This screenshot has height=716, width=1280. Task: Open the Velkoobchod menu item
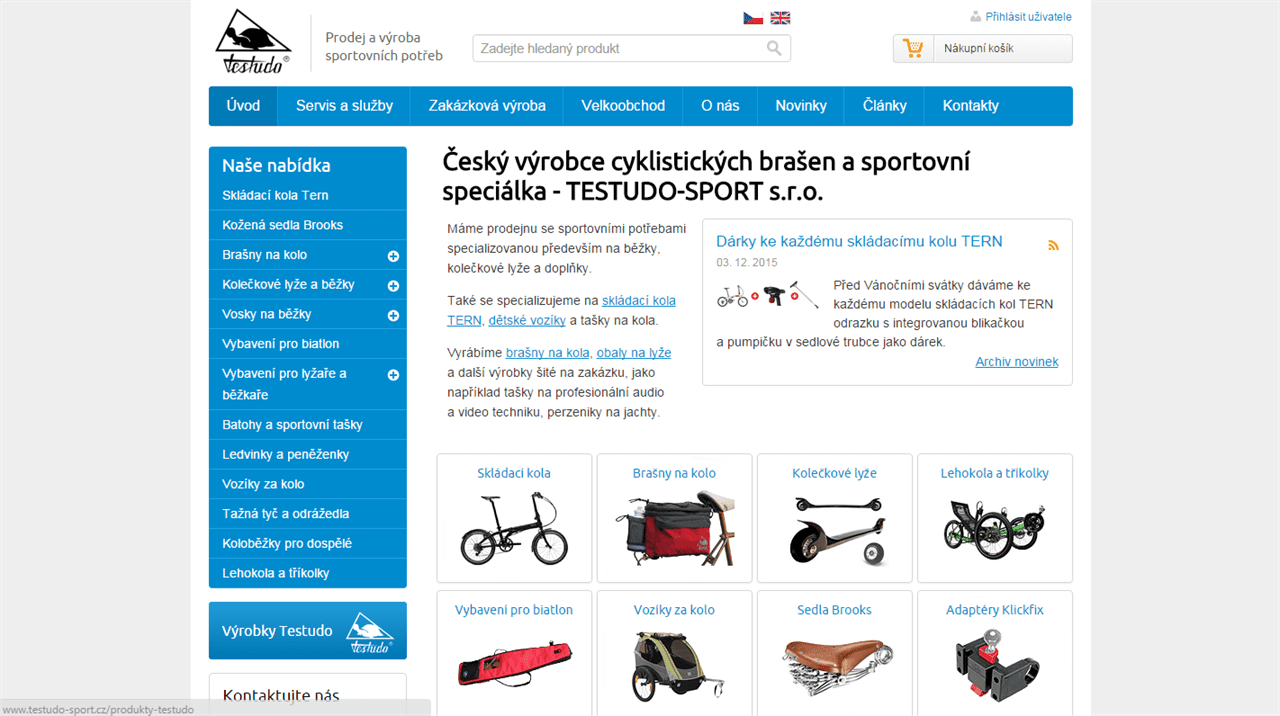tap(623, 106)
